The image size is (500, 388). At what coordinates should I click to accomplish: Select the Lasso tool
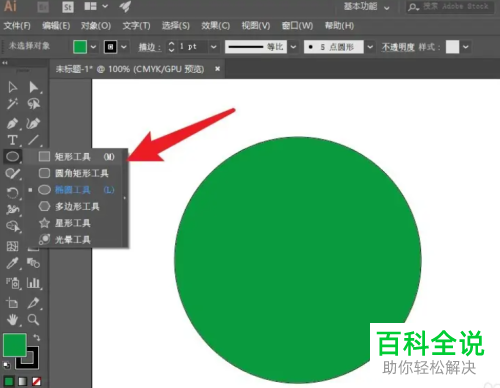(x=33, y=104)
